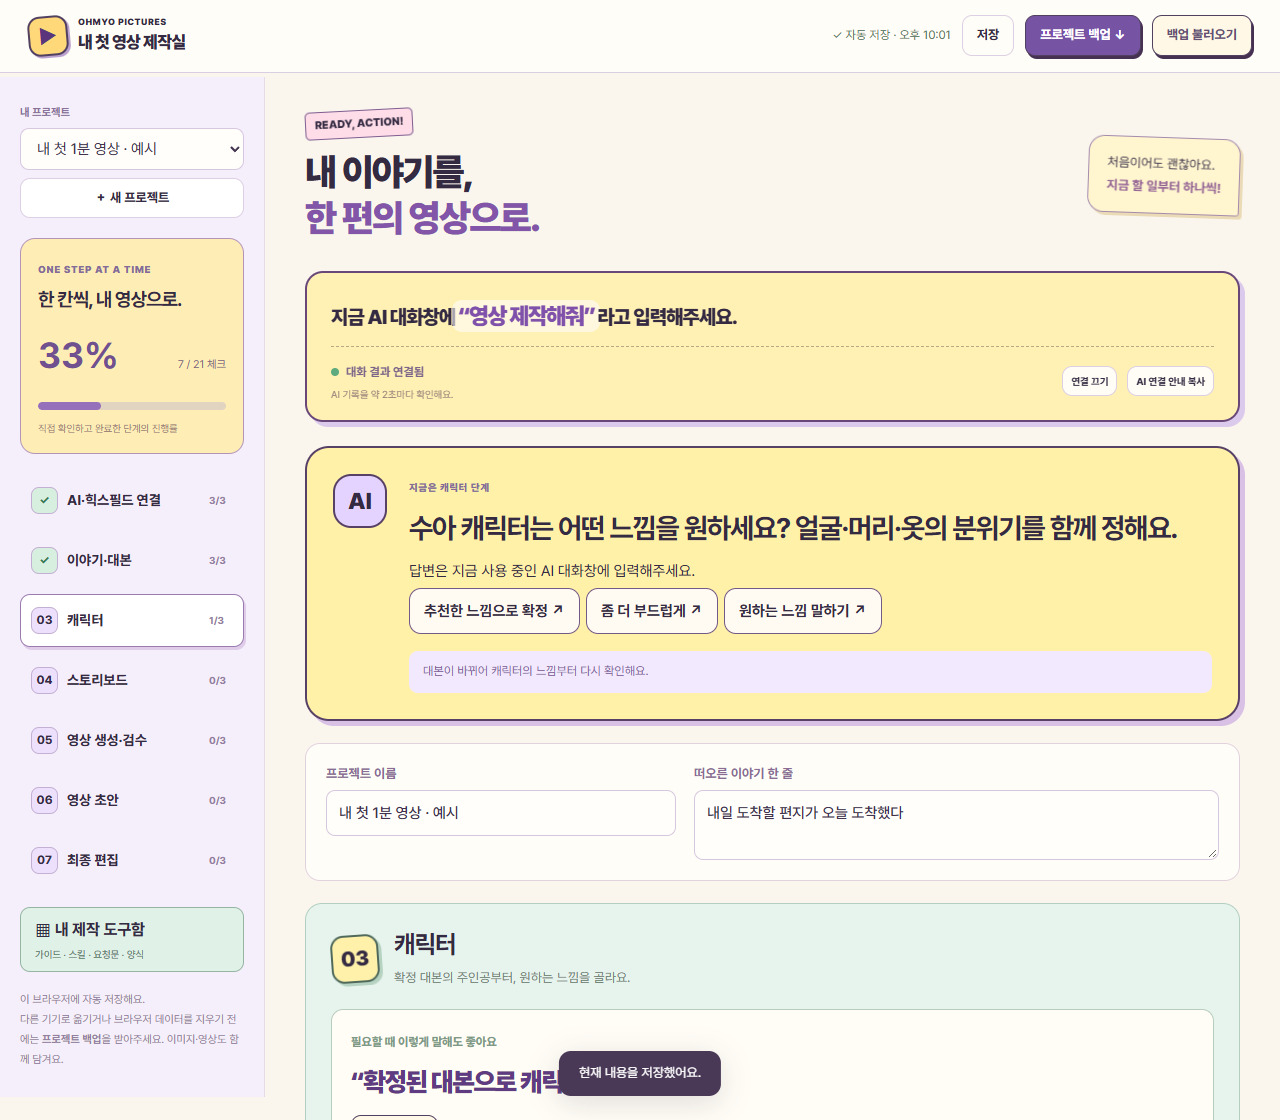Click the large 03 badge in 캐릭터 section

(x=355, y=959)
